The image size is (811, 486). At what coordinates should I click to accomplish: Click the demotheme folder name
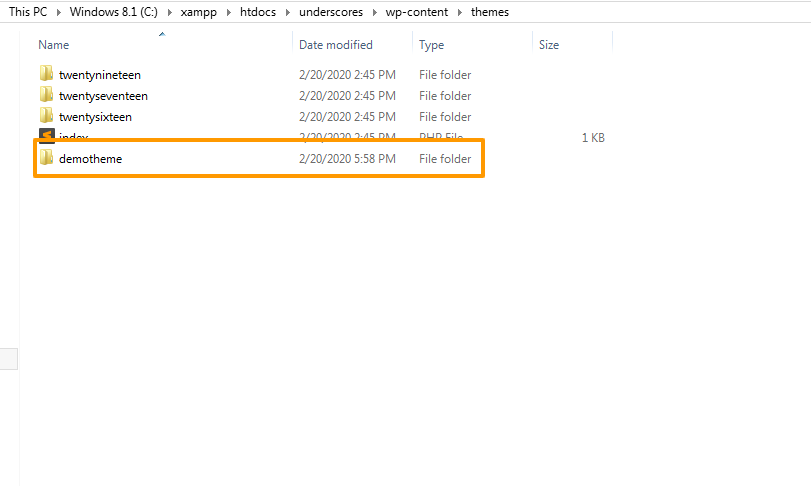(91, 159)
